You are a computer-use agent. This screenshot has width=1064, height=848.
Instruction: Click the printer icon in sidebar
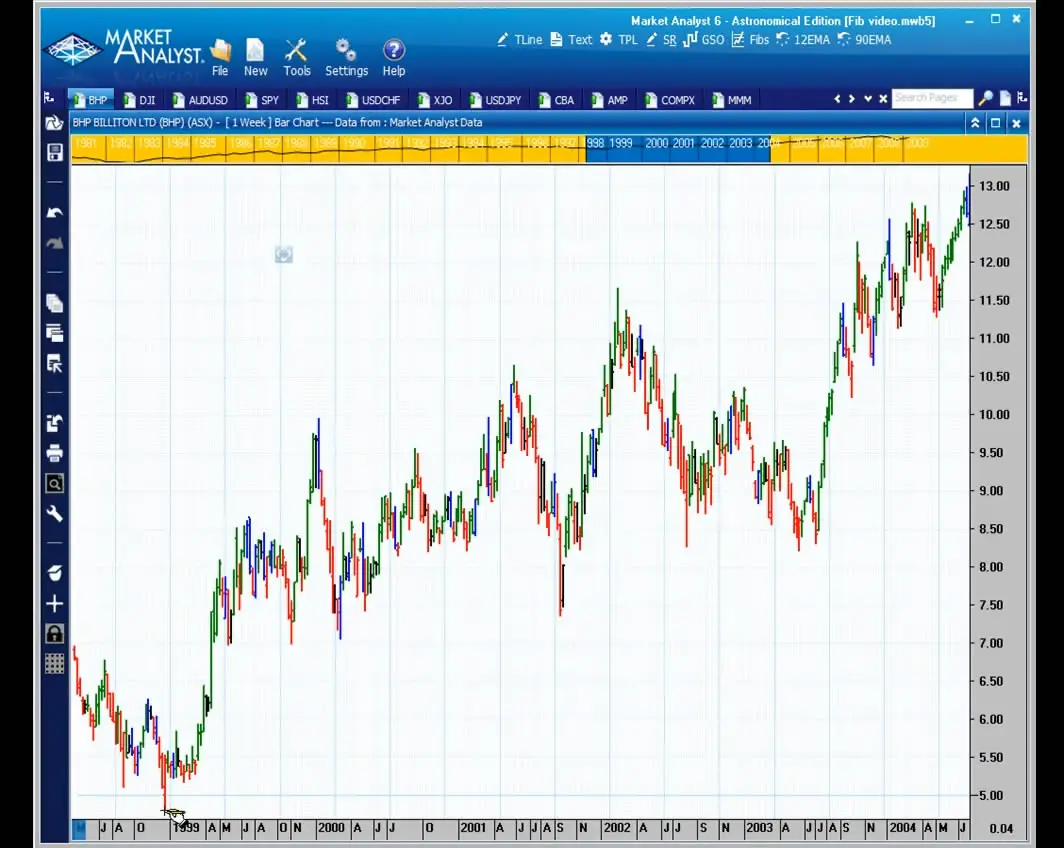pyautogui.click(x=54, y=452)
